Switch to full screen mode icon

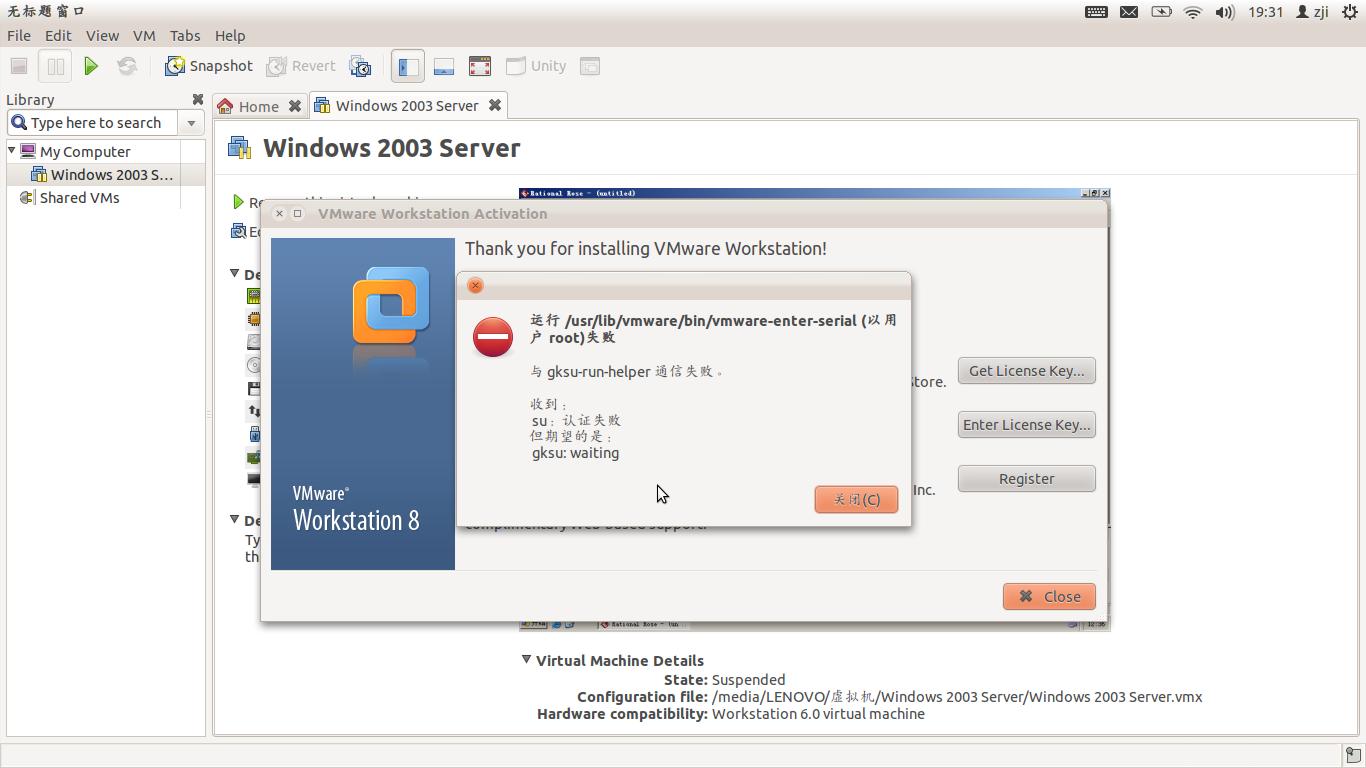pyautogui.click(x=480, y=66)
